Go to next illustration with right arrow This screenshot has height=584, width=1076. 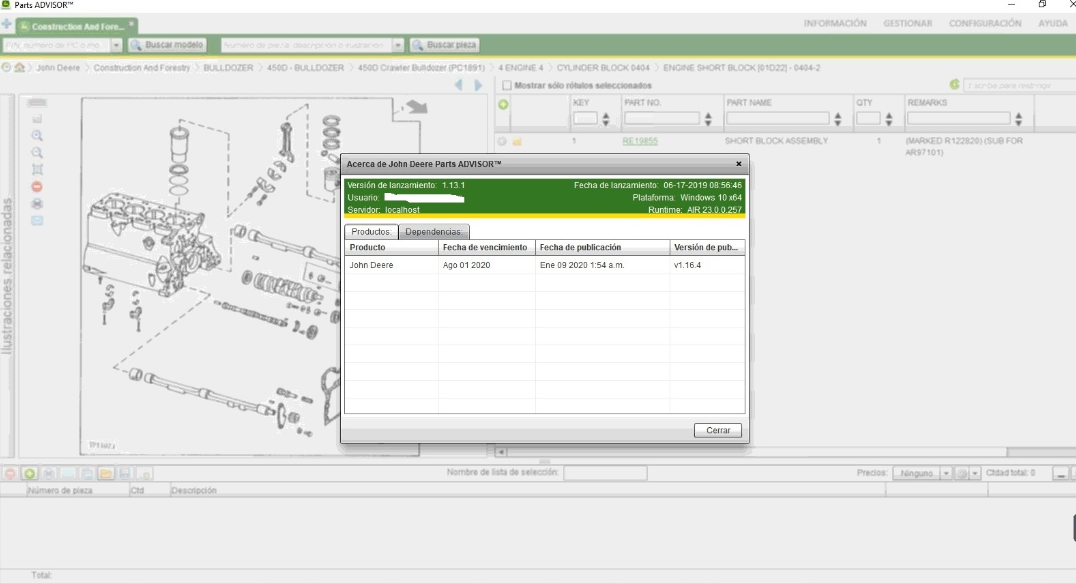478,85
